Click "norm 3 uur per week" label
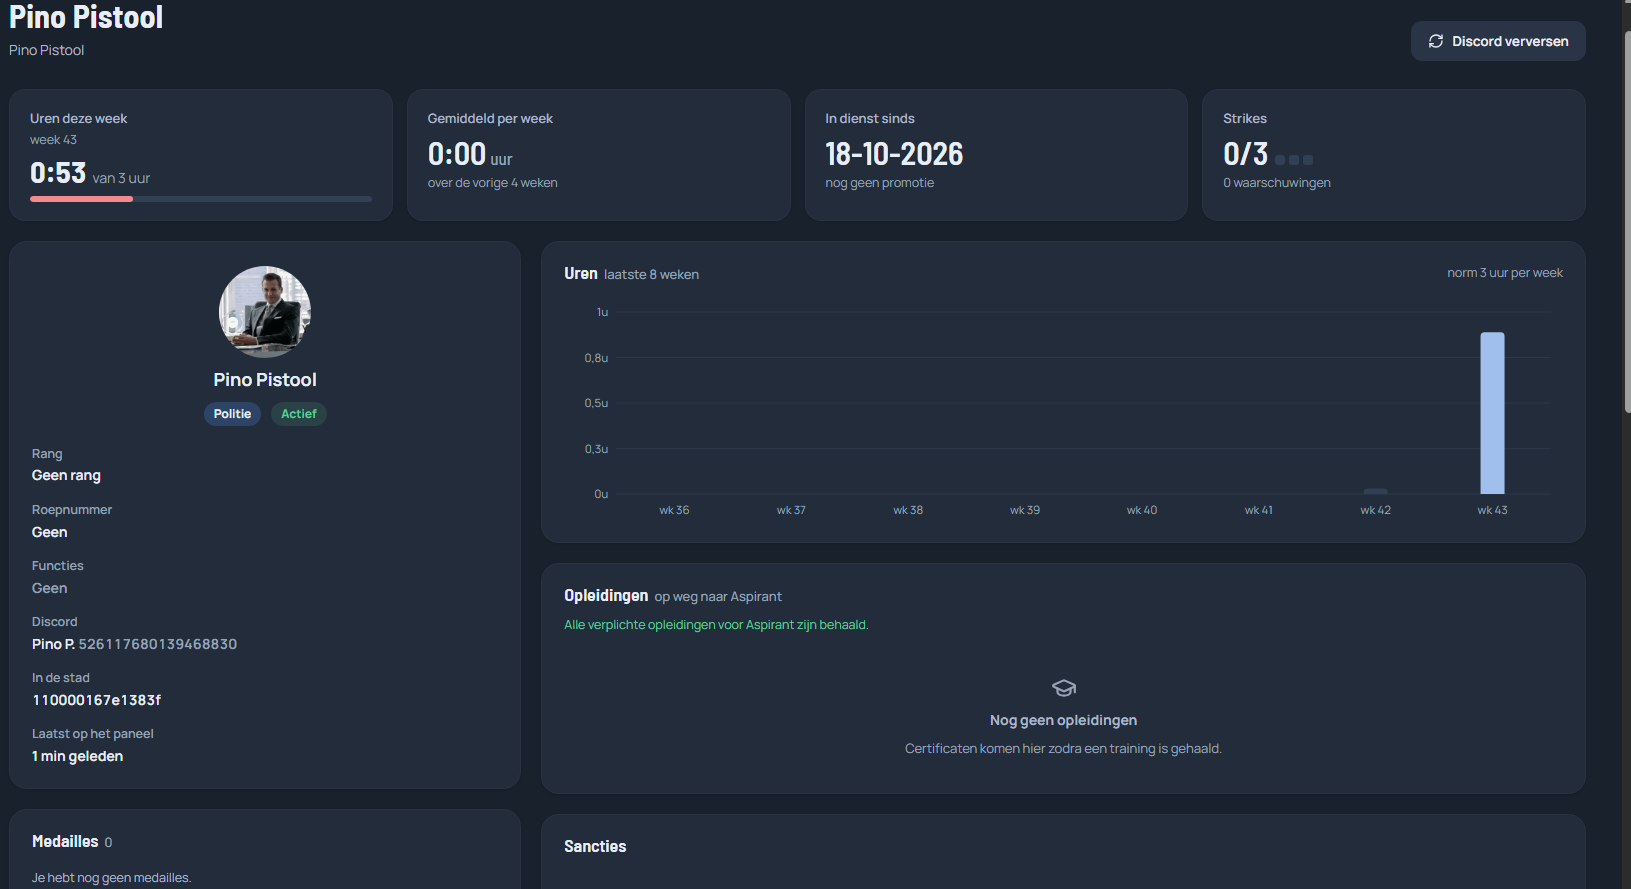Screen dimensions: 1631x889 tap(1505, 273)
